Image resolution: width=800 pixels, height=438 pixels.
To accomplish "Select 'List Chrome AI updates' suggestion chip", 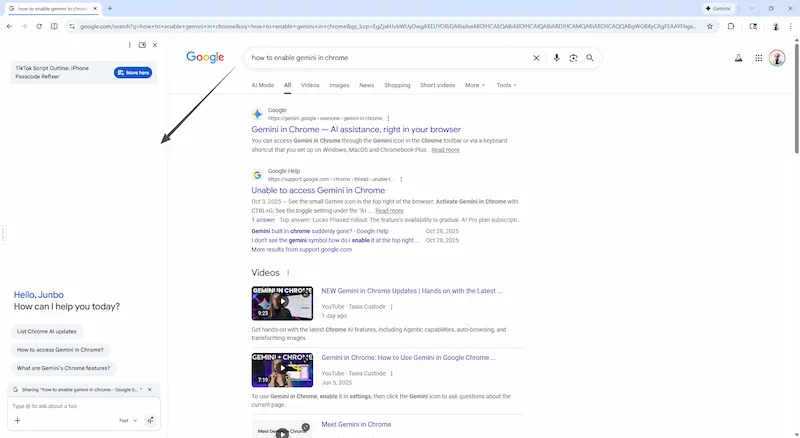I will 46,331.
